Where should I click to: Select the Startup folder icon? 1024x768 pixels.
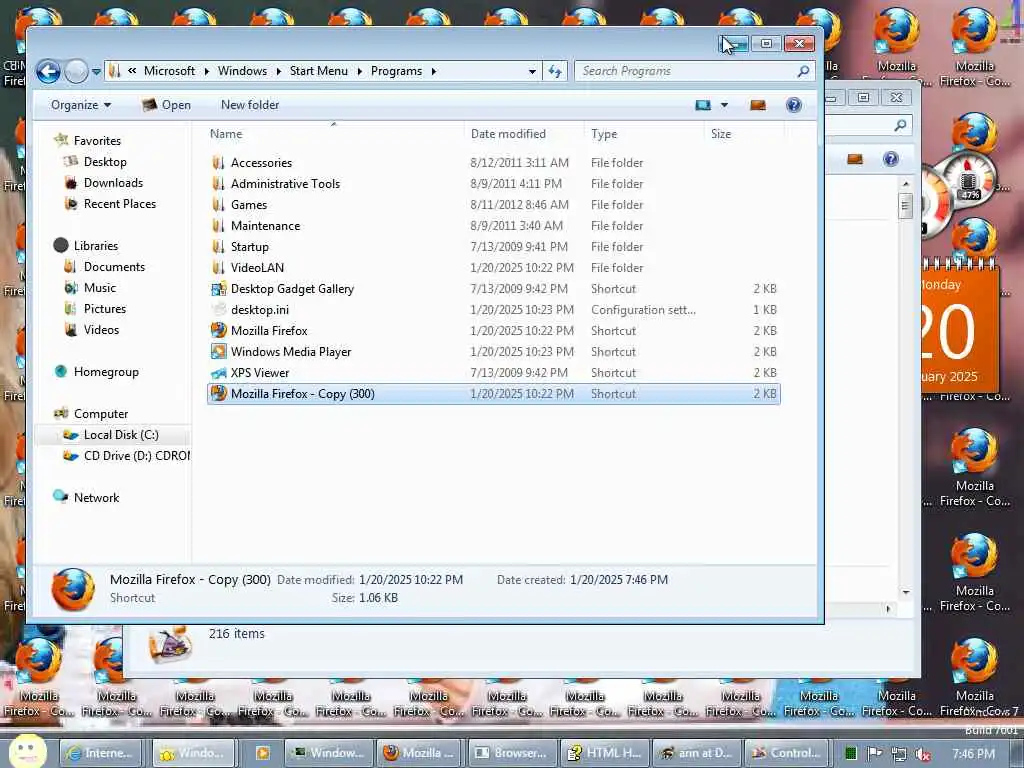coord(219,246)
